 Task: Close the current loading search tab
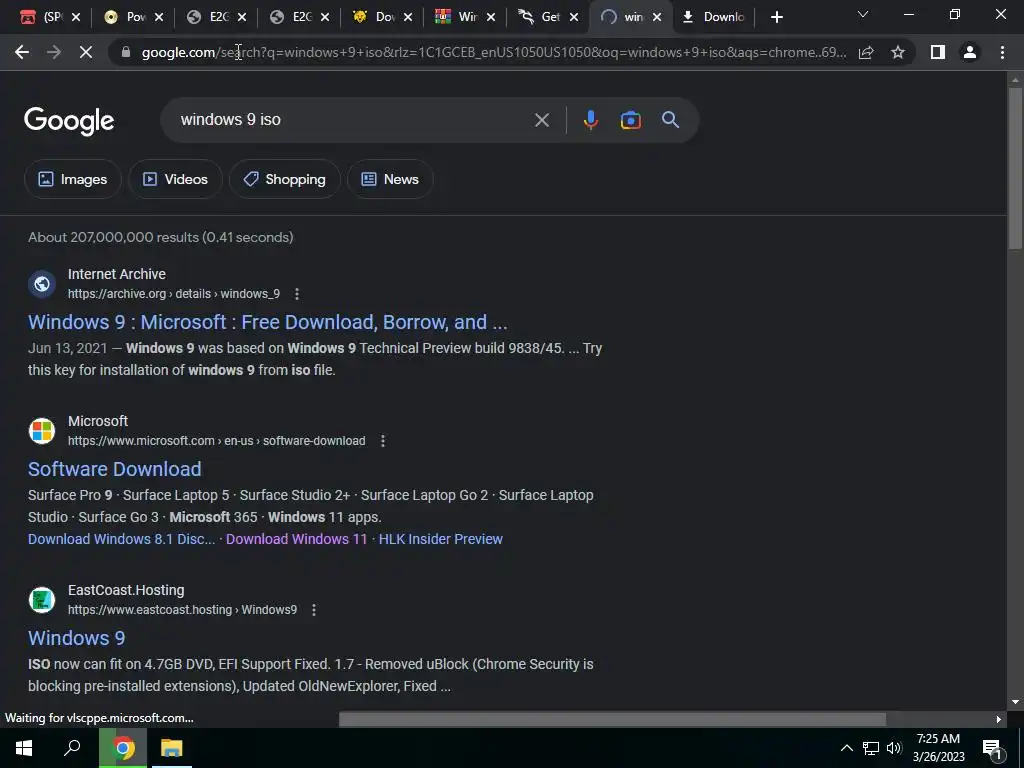tap(657, 18)
